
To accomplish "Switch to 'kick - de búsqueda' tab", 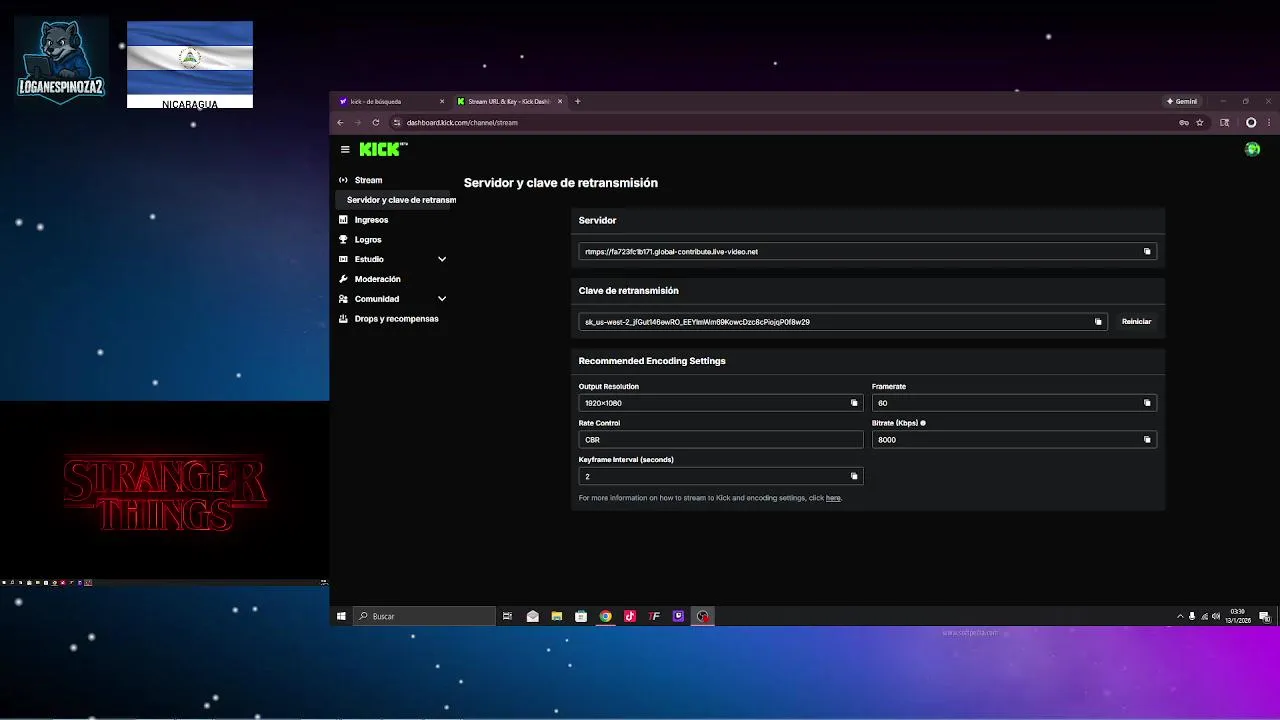I will [x=391, y=101].
